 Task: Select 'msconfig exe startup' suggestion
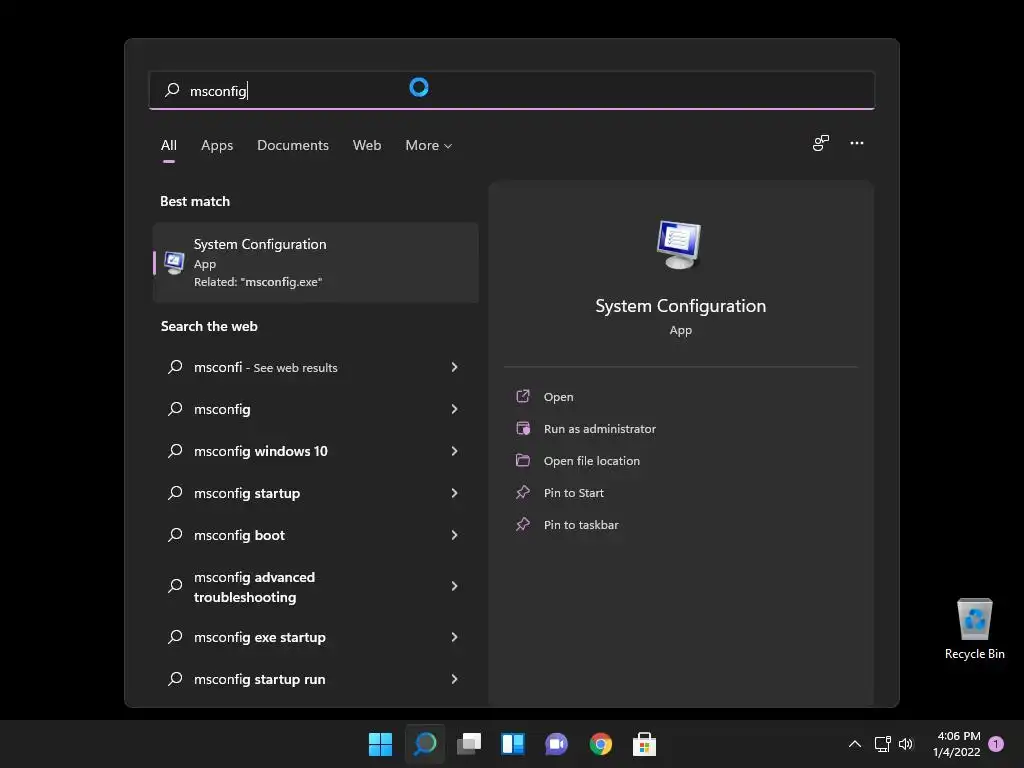[x=315, y=637]
